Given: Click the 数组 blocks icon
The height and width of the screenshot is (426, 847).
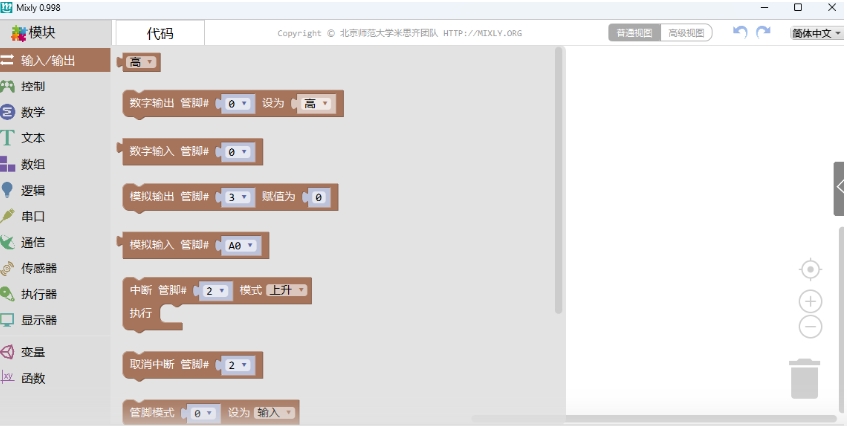Looking at the screenshot, I should click(x=8, y=164).
